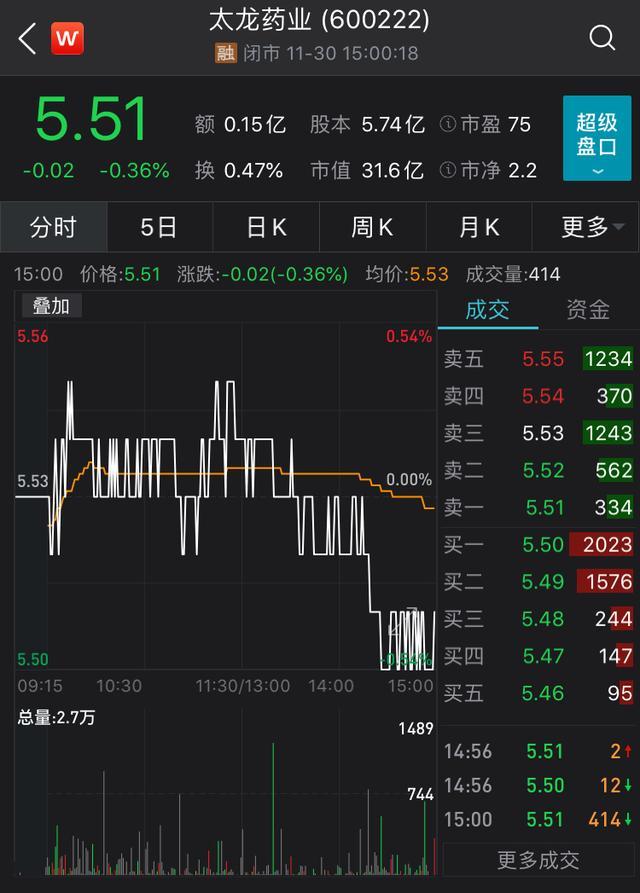Tap the 融 margin-trading badge
The width and height of the screenshot is (640, 893).
pyautogui.click(x=225, y=53)
